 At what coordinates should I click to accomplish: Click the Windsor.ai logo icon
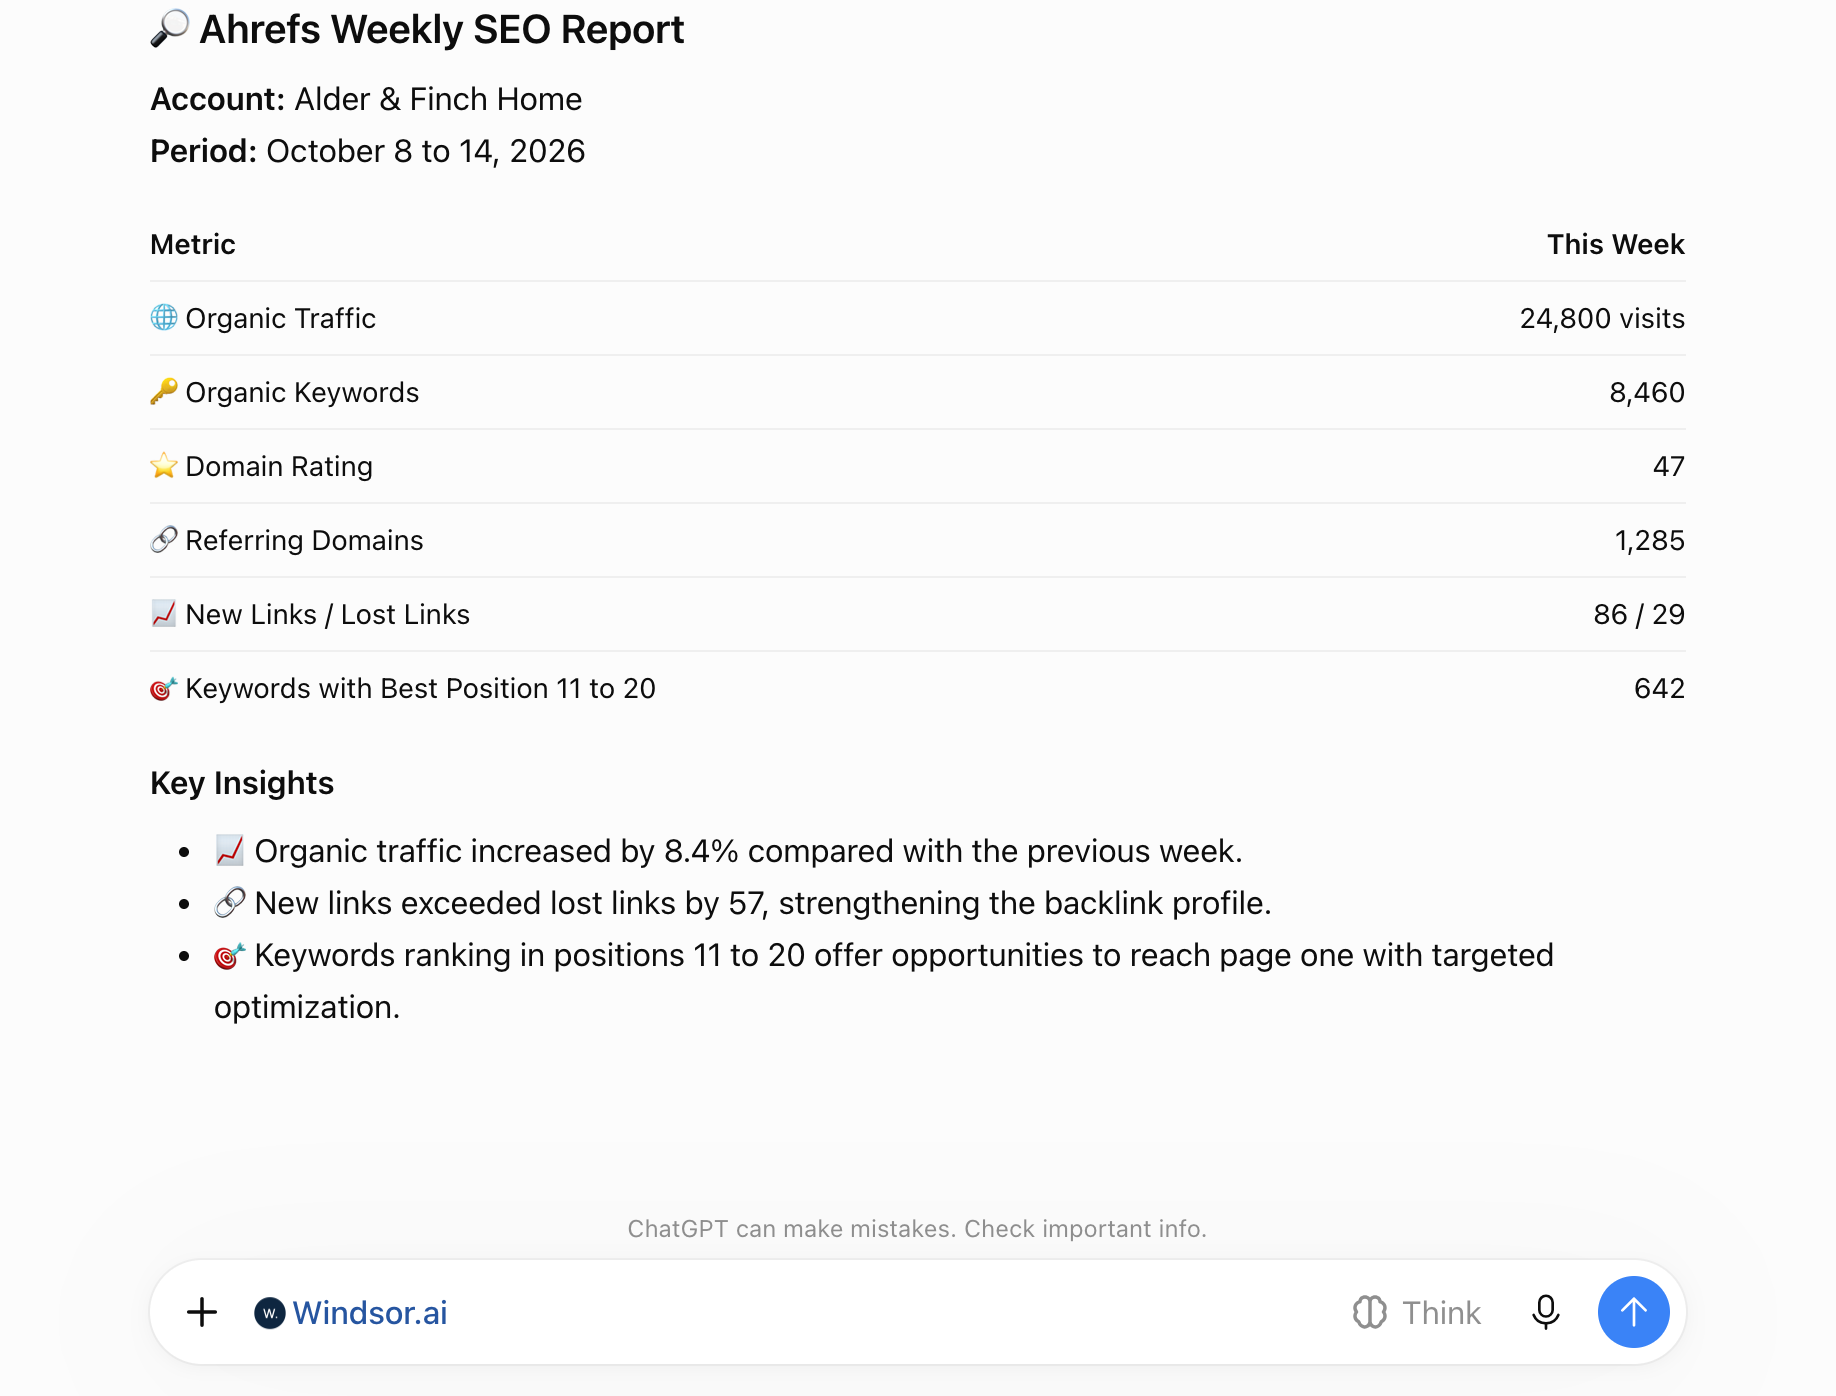click(270, 1313)
